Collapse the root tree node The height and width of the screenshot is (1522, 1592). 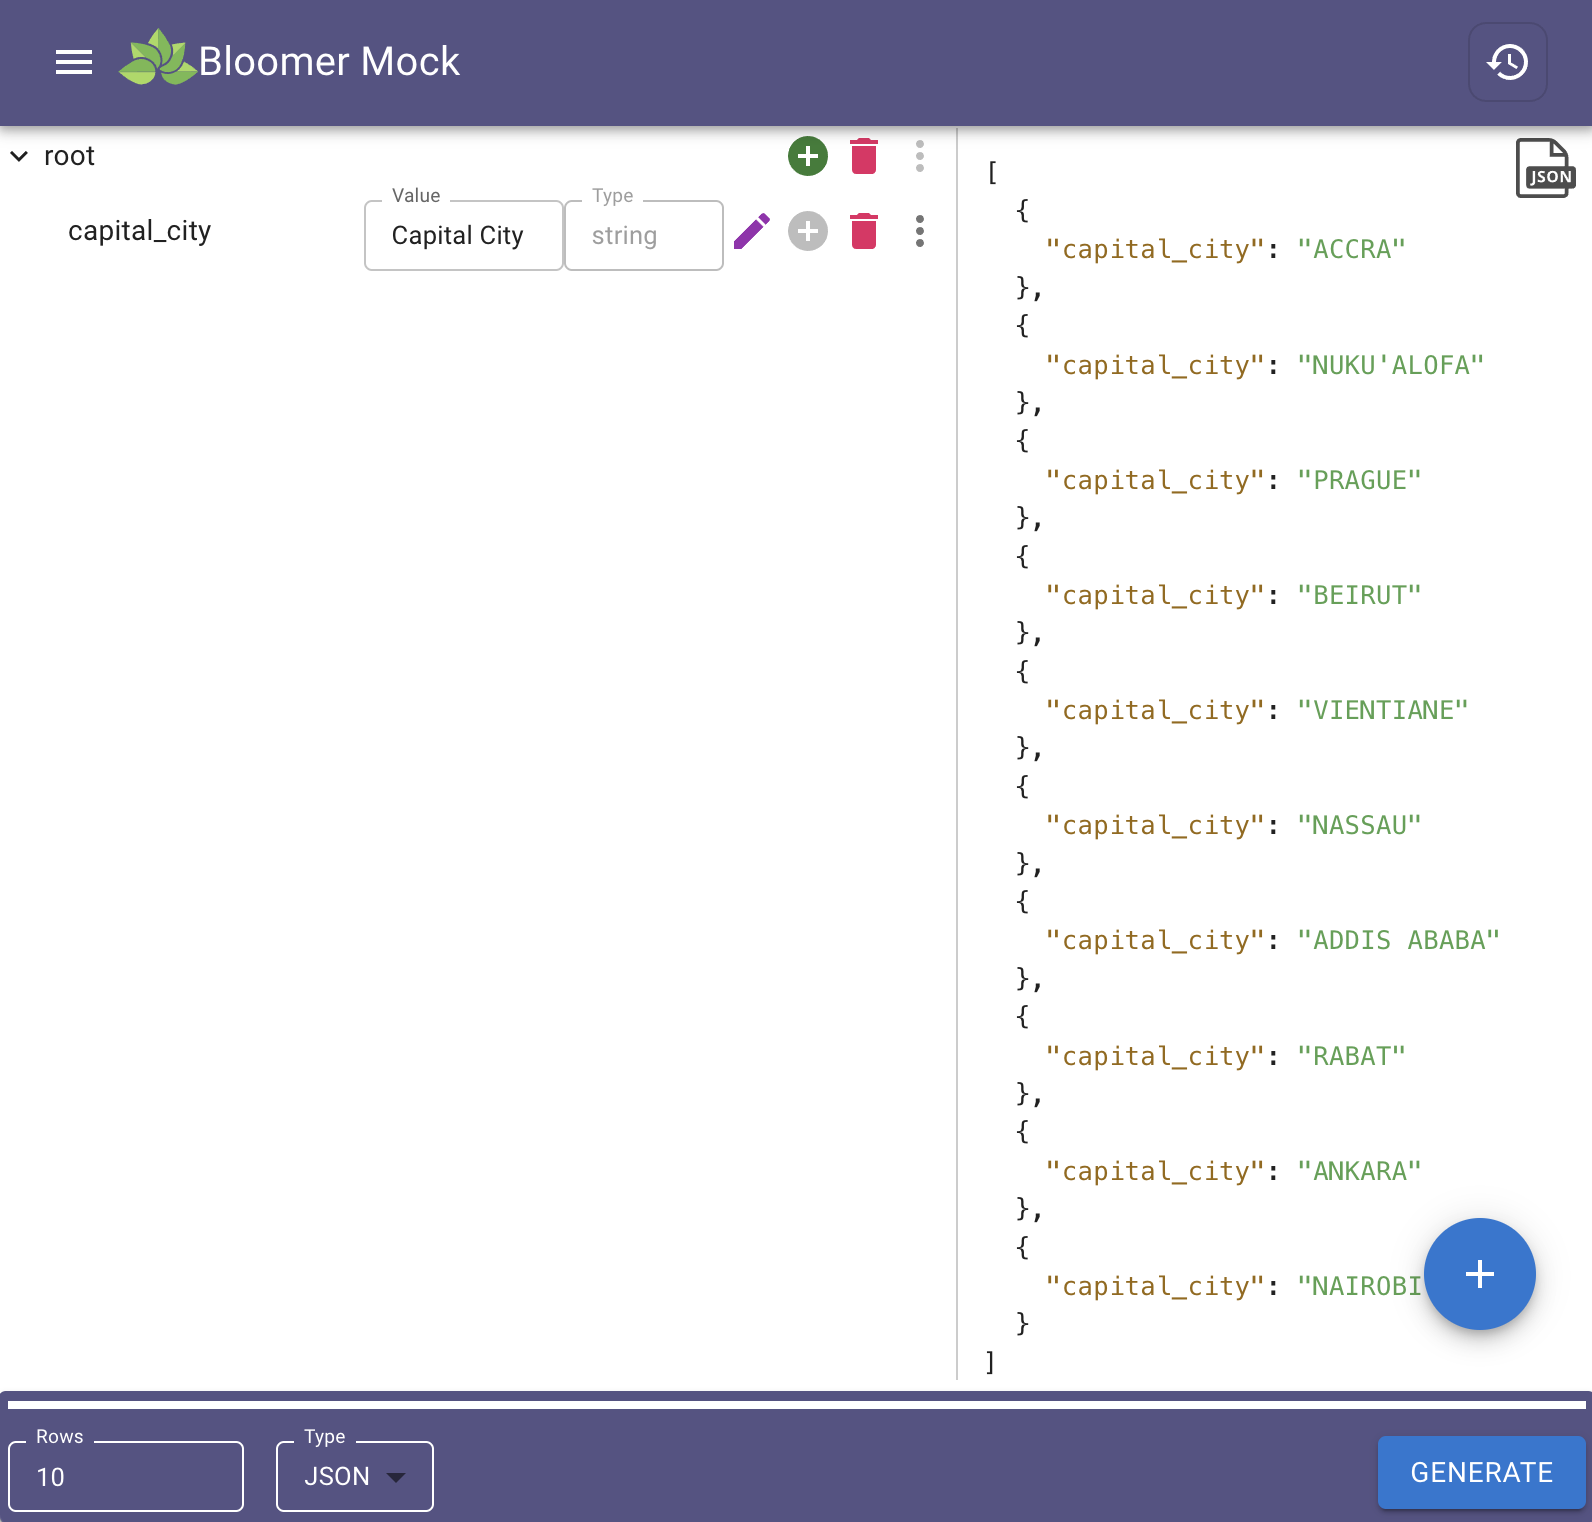(19, 156)
